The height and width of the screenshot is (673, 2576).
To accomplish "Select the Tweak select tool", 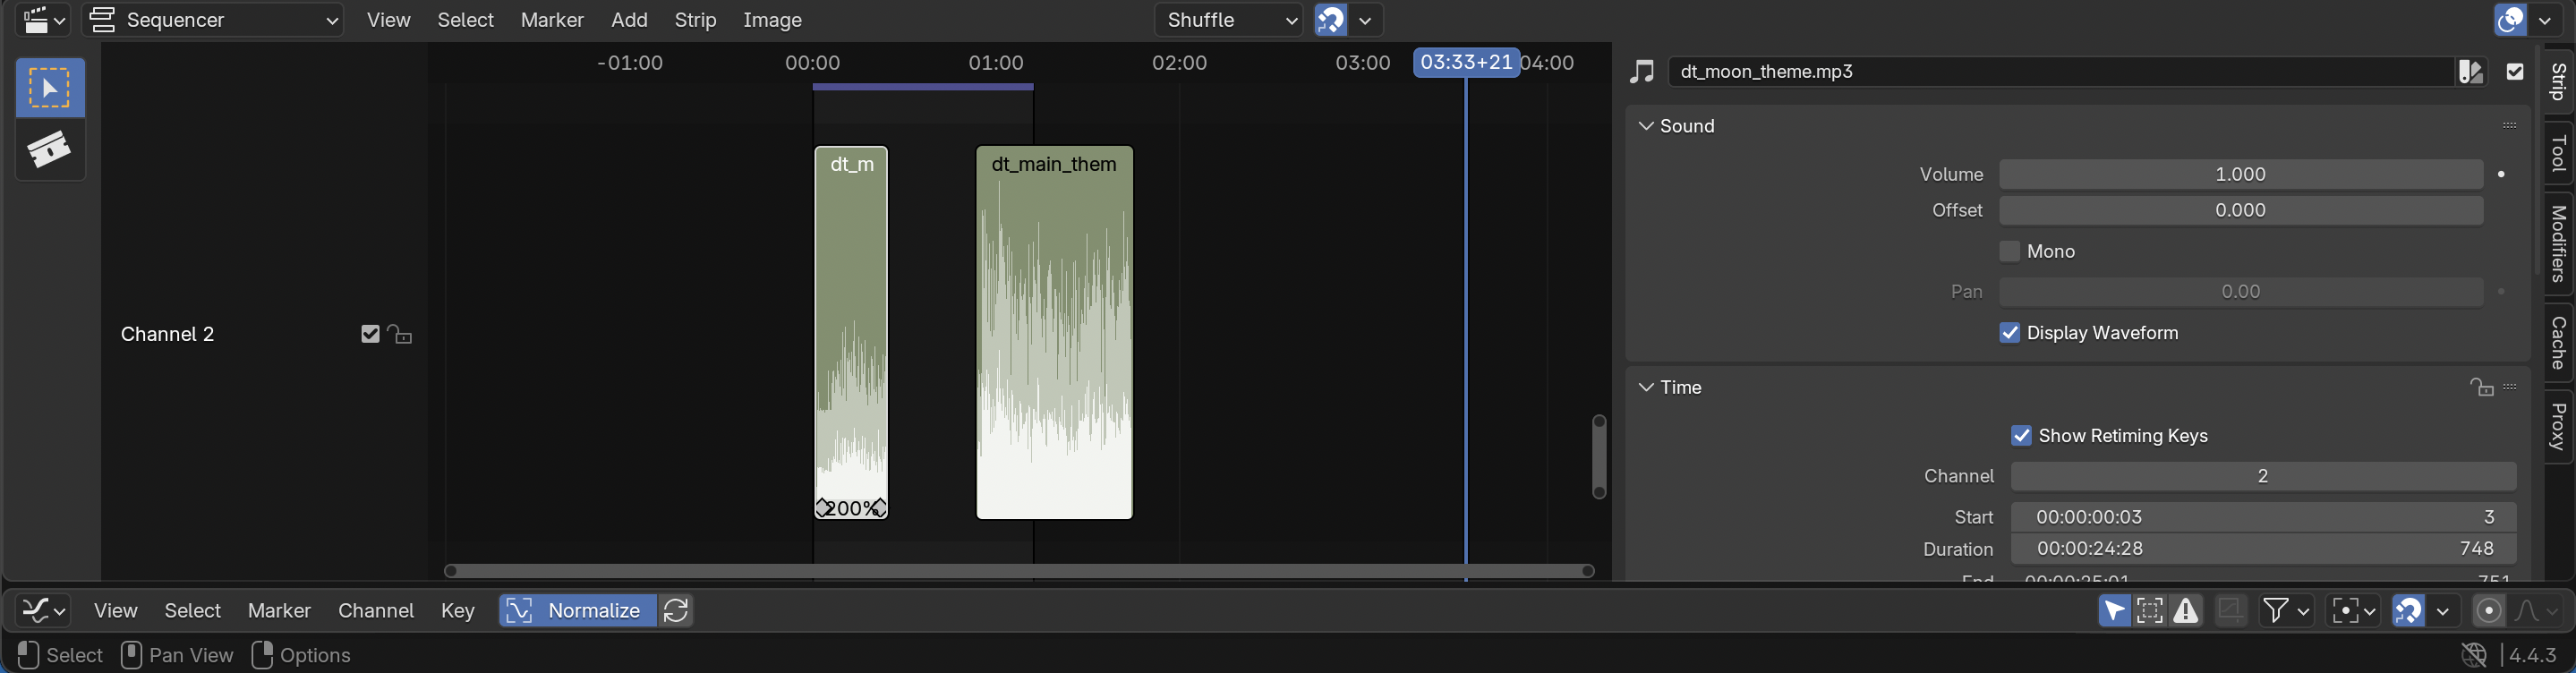I will pos(50,88).
